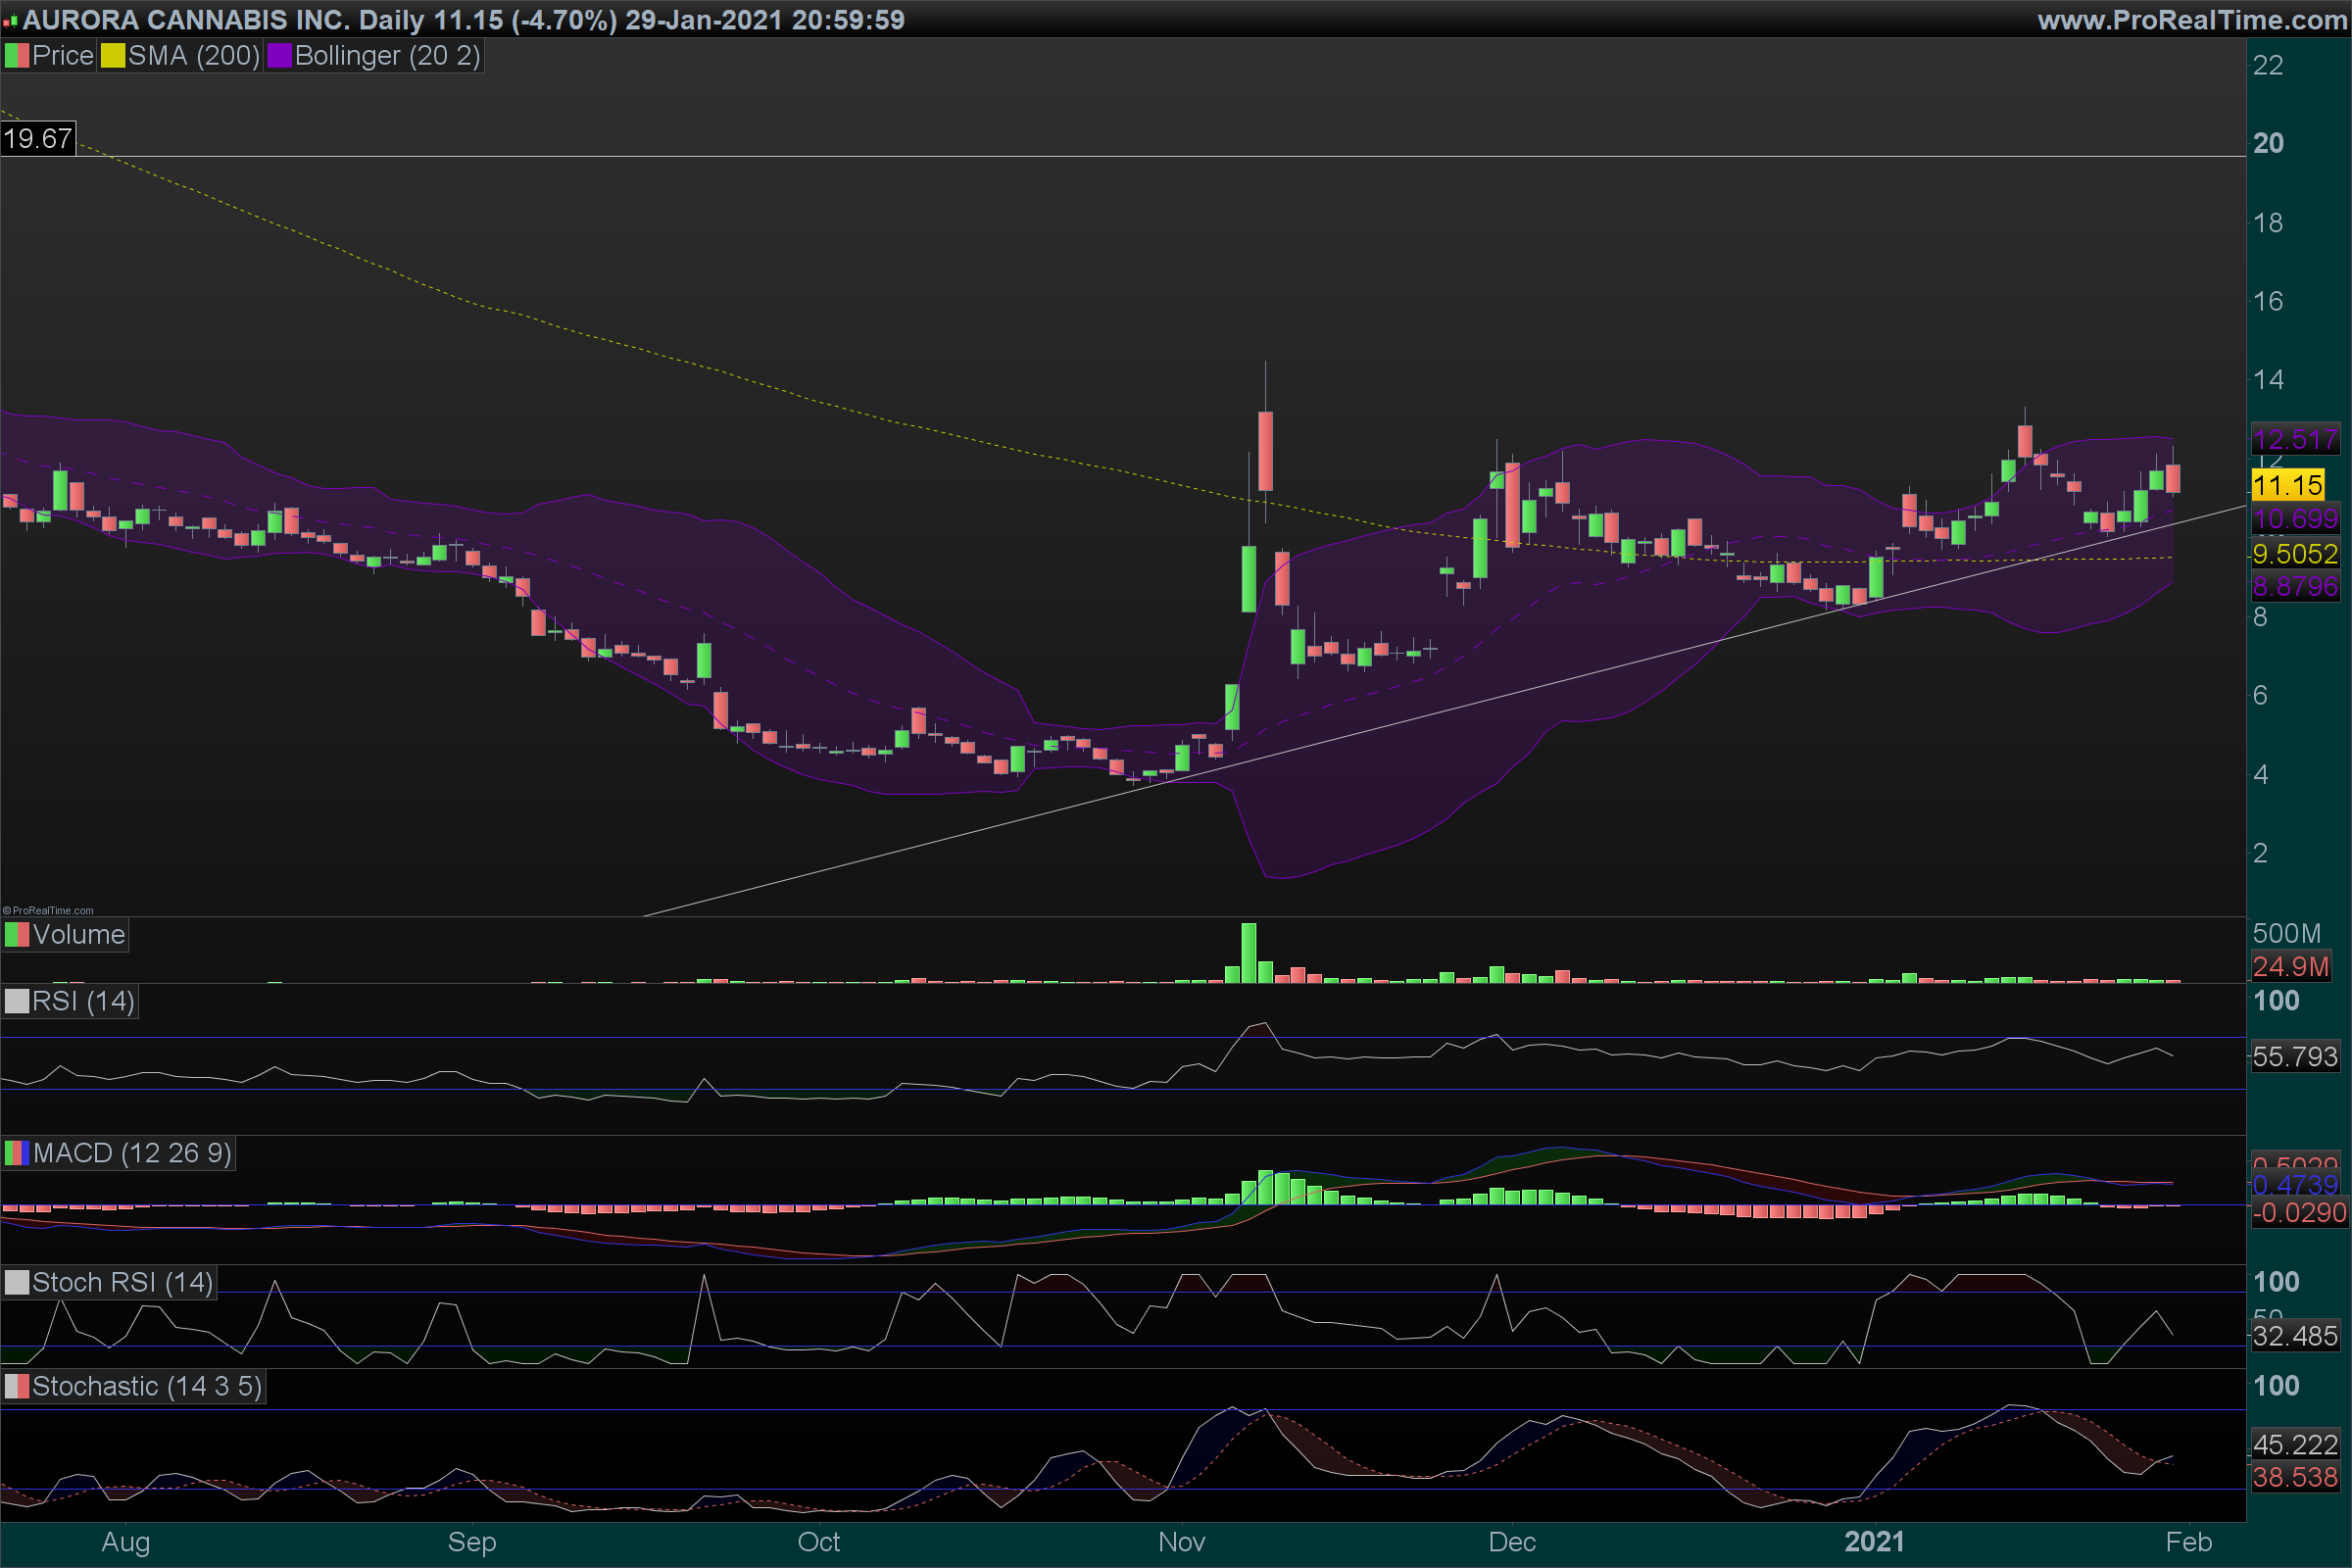Click the Nov marker on time axis
Screen dimensions: 2352x1568
coord(1181,1541)
